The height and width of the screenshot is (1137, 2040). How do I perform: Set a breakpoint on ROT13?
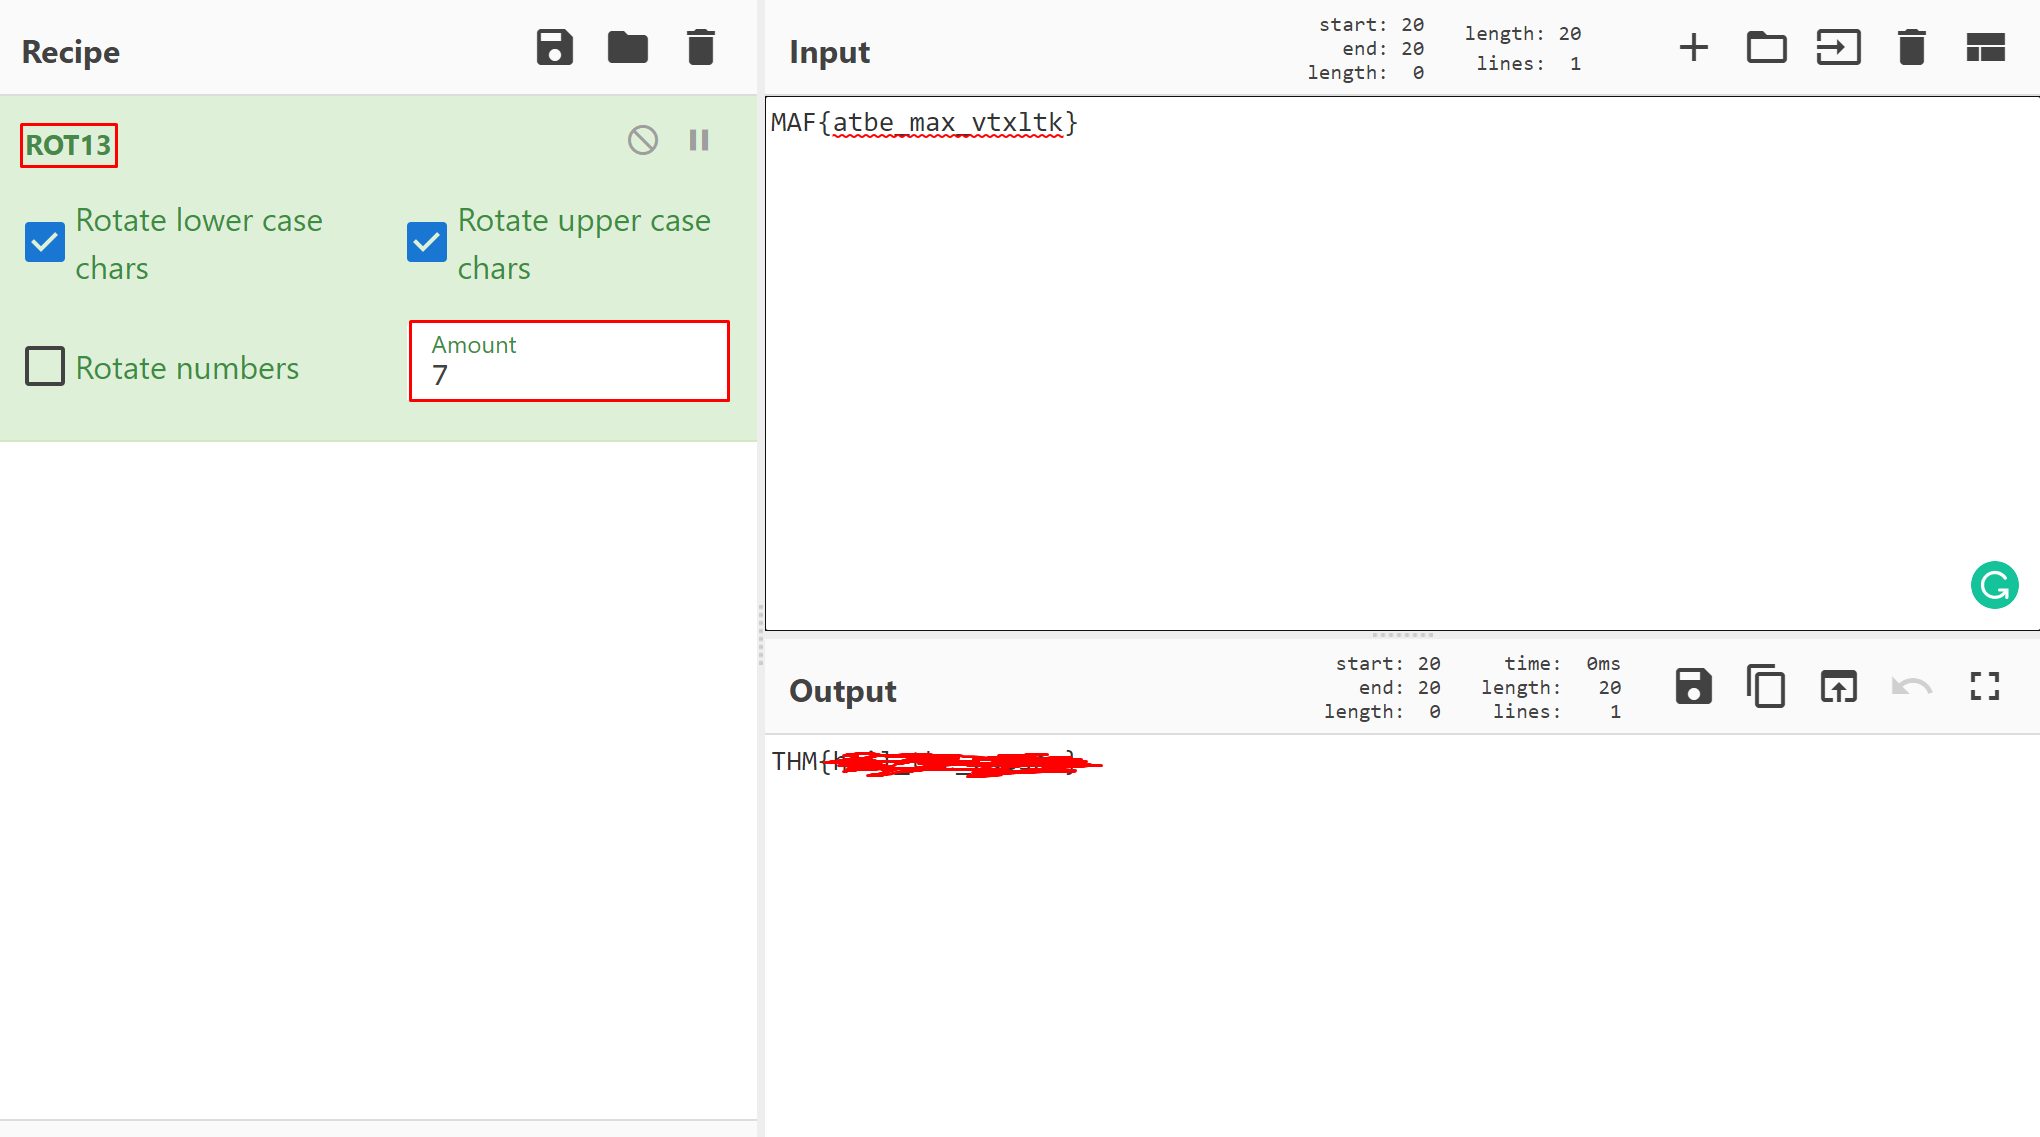pos(698,140)
